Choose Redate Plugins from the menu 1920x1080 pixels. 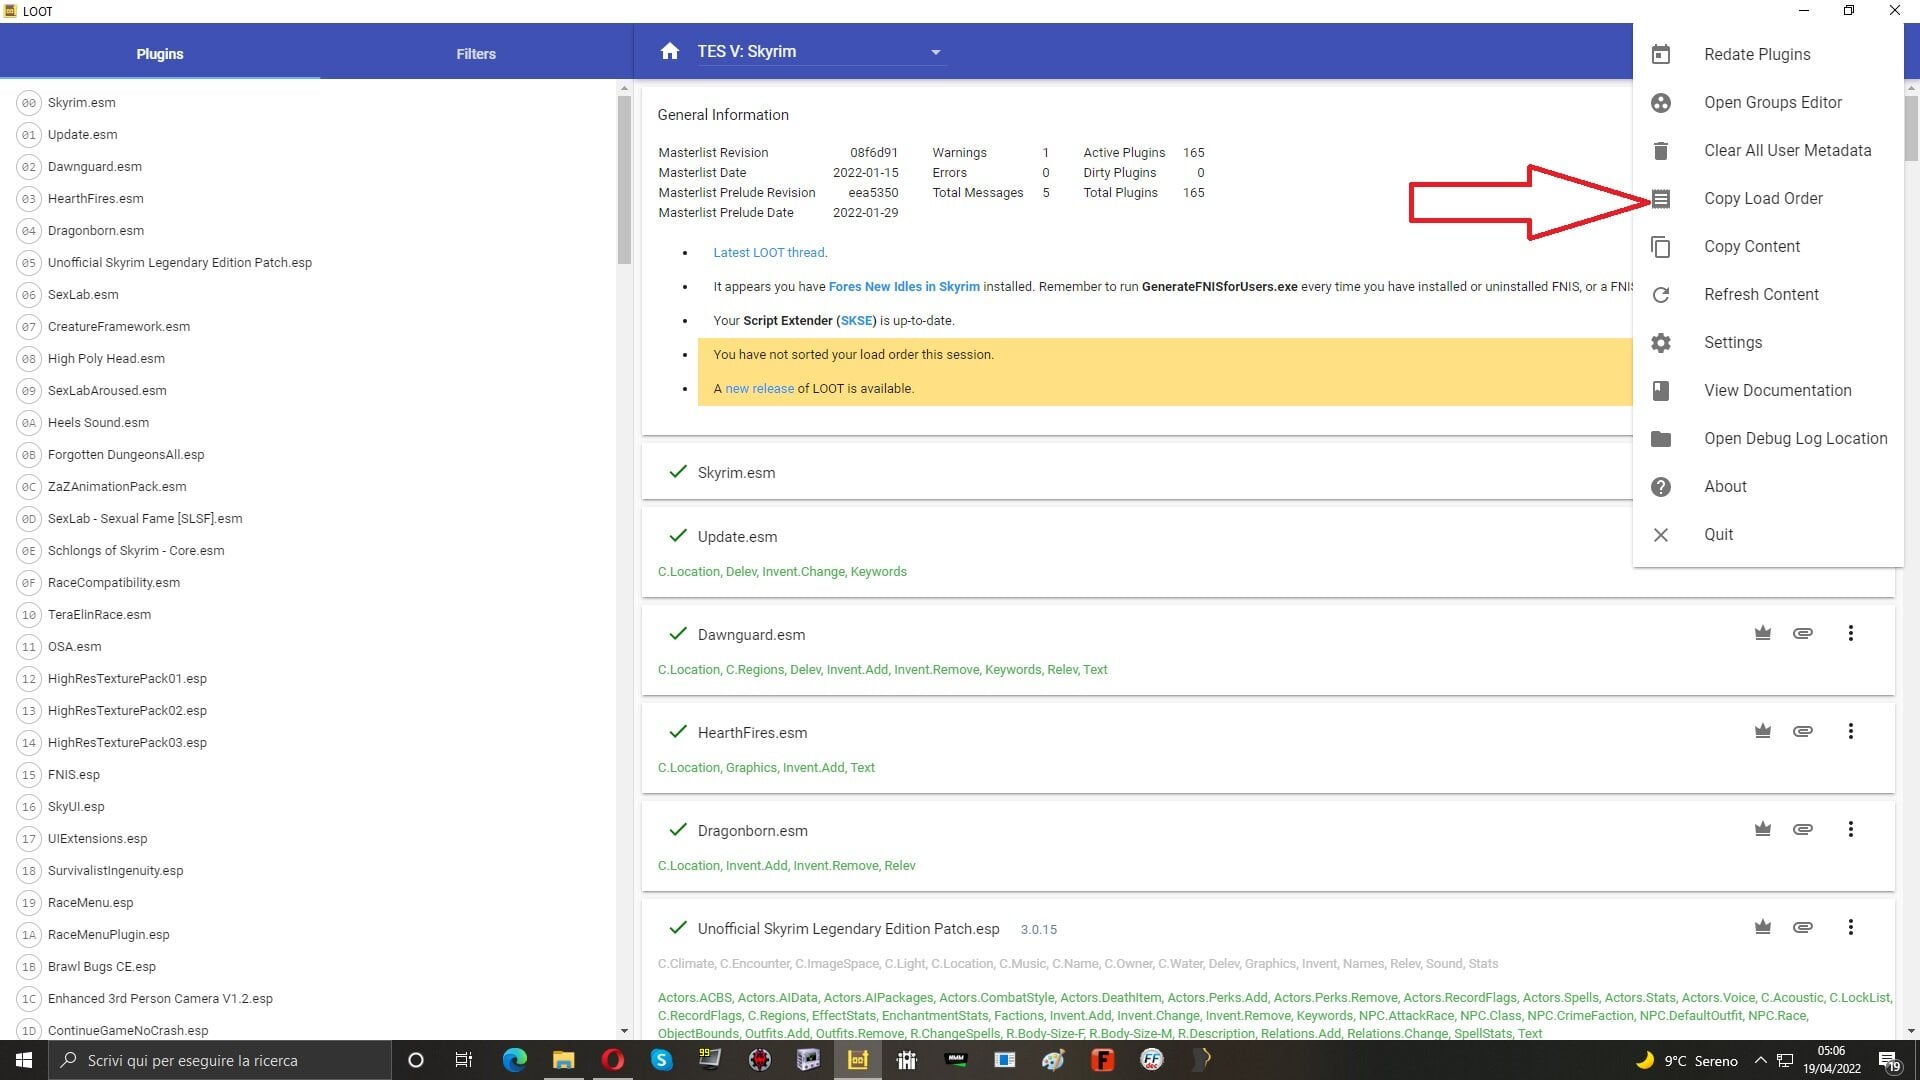tap(1767, 54)
